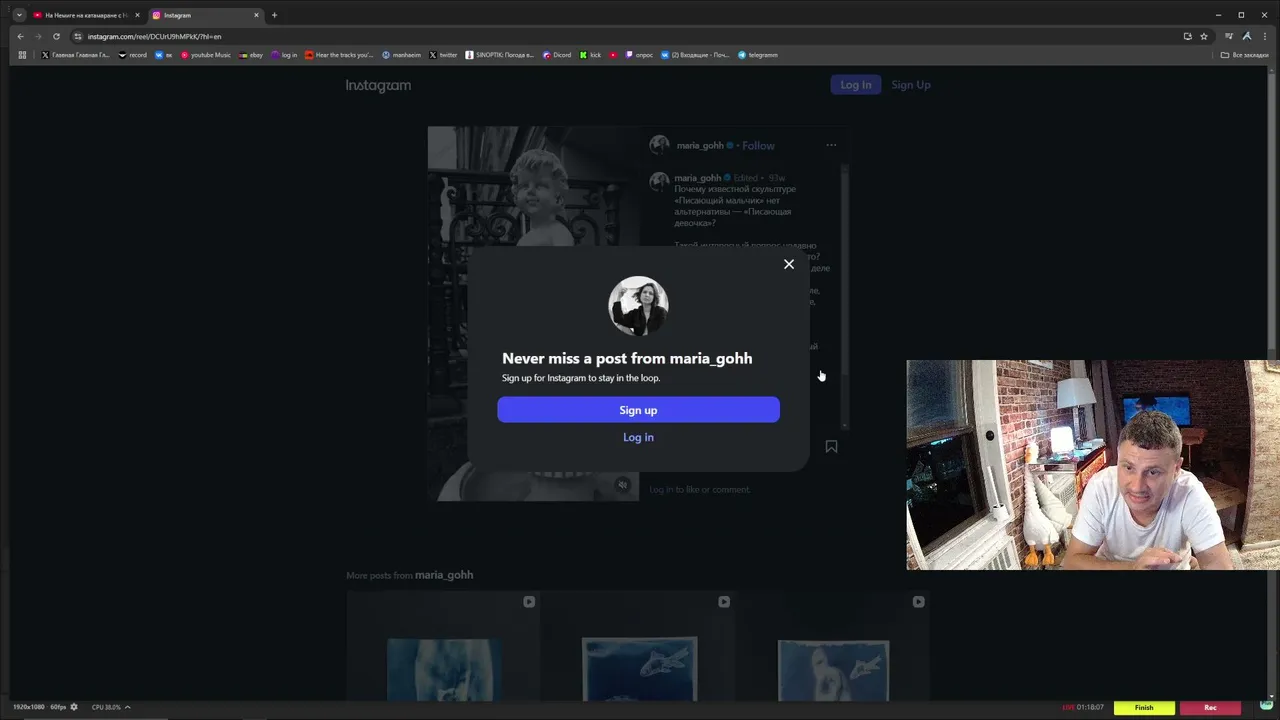Close the sign-up popup with the X
Screen dimensions: 1280x720
(789, 264)
